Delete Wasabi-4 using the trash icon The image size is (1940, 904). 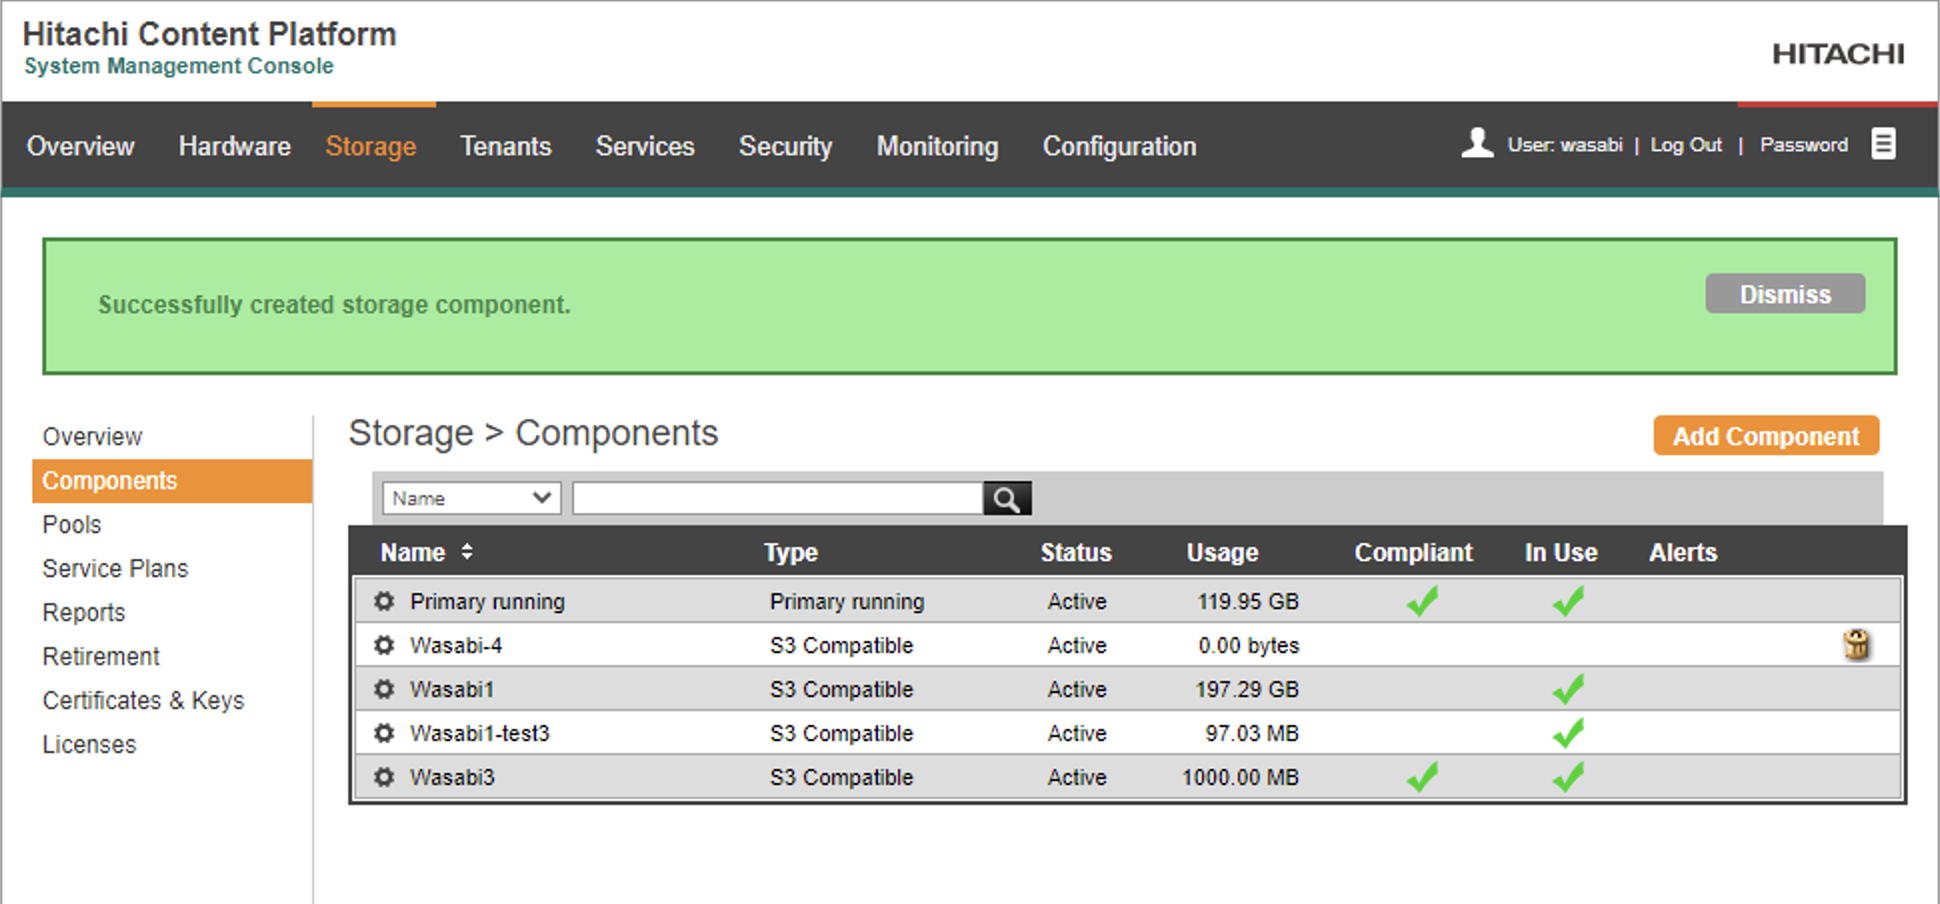pos(1856,645)
